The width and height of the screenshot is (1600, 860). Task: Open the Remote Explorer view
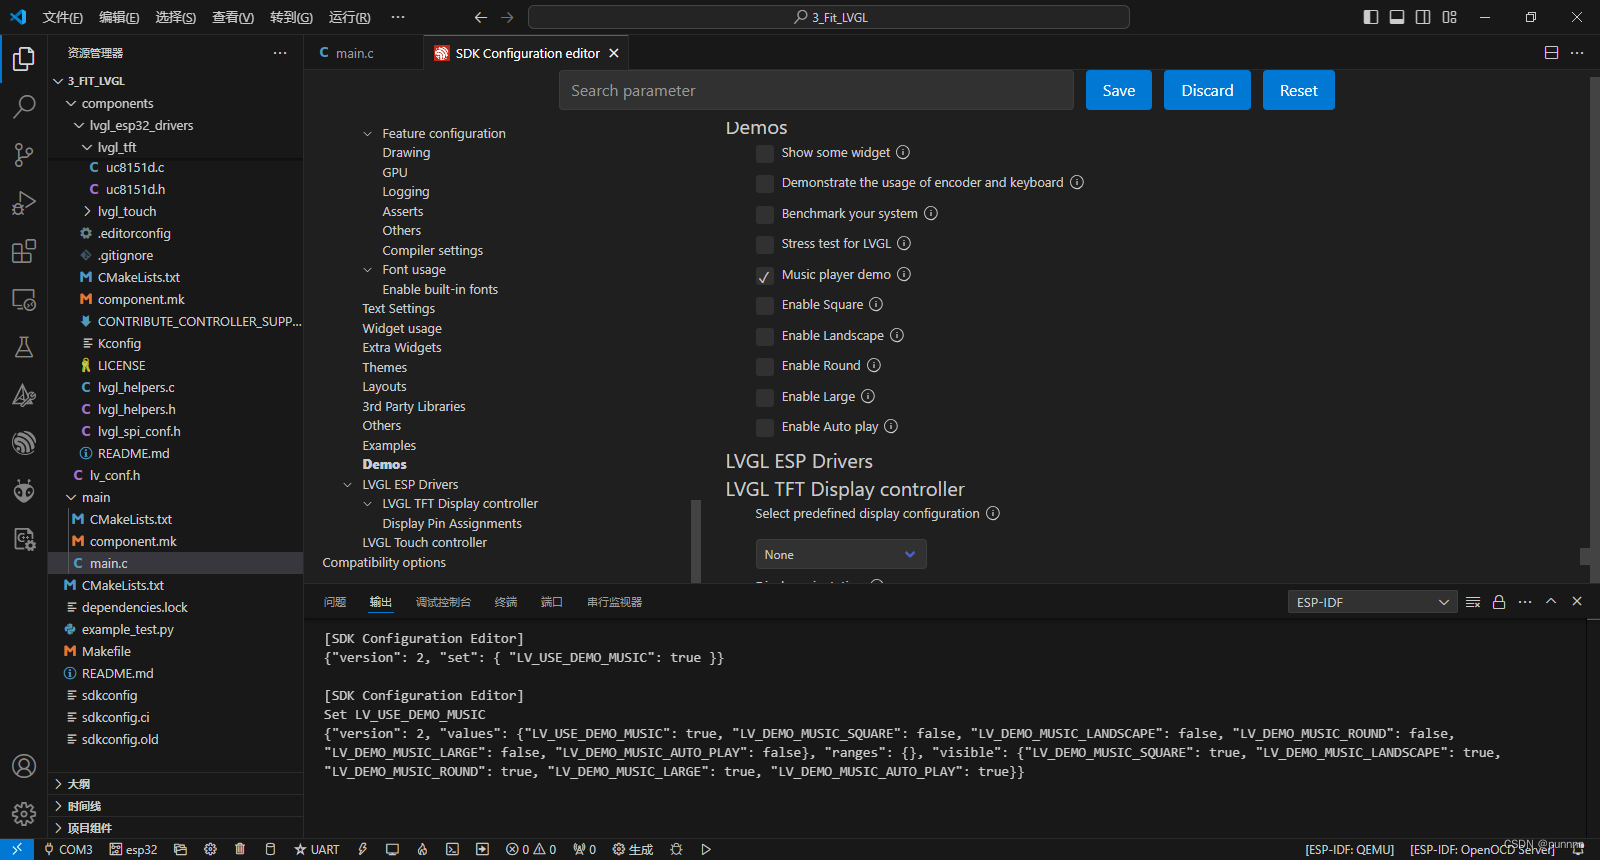coord(24,299)
